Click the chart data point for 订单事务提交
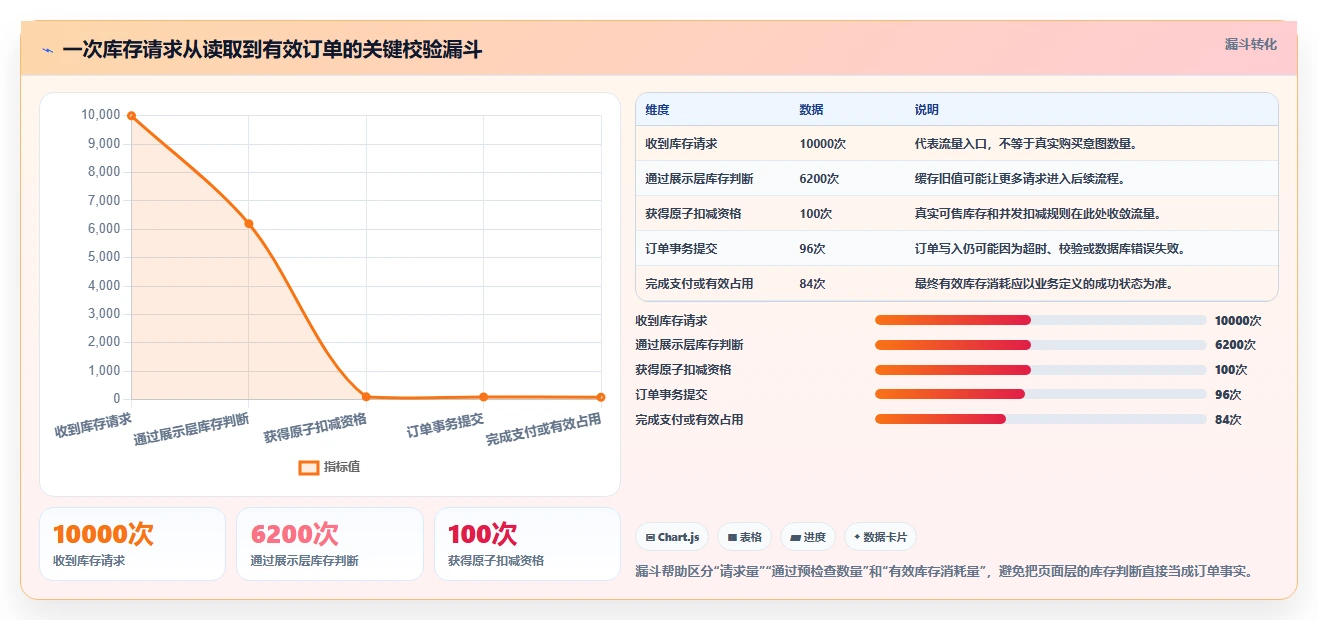Viewport: 1318px width, 620px height. [484, 397]
